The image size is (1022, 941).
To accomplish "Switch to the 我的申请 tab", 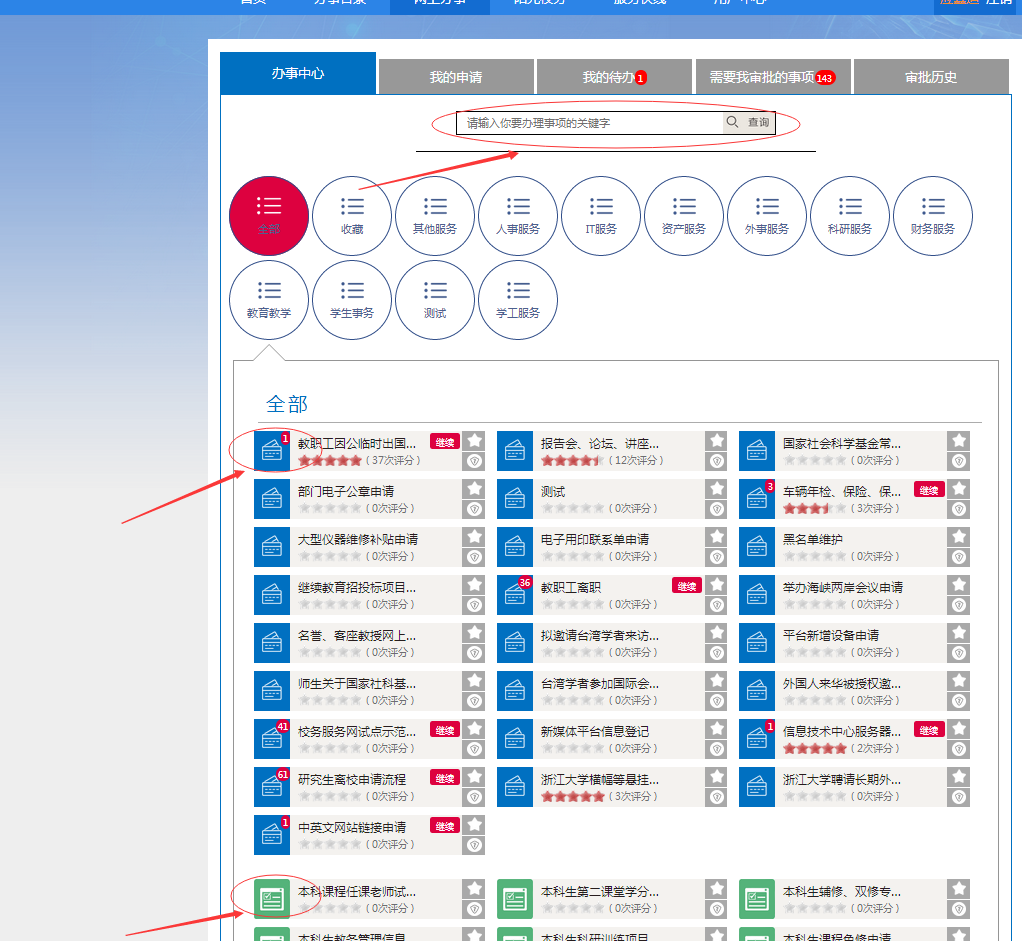I will click(456, 77).
